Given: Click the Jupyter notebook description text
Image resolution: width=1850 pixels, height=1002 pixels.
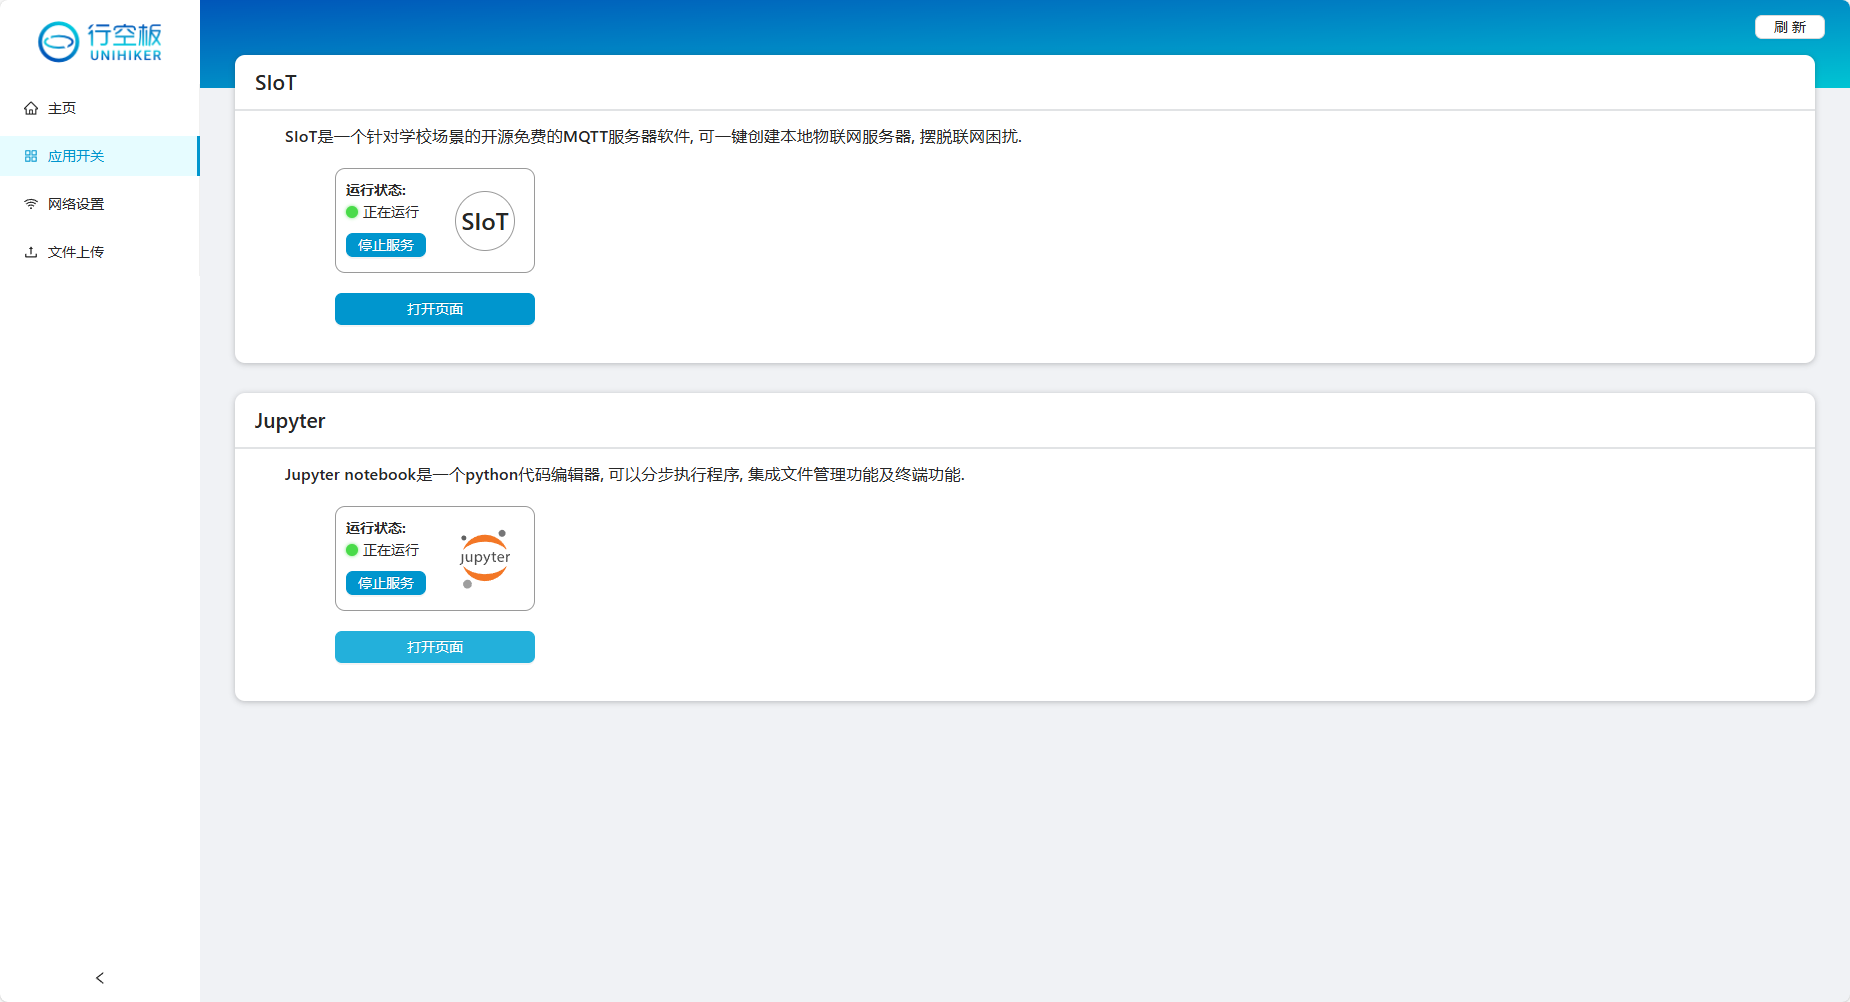Looking at the screenshot, I should [x=624, y=475].
